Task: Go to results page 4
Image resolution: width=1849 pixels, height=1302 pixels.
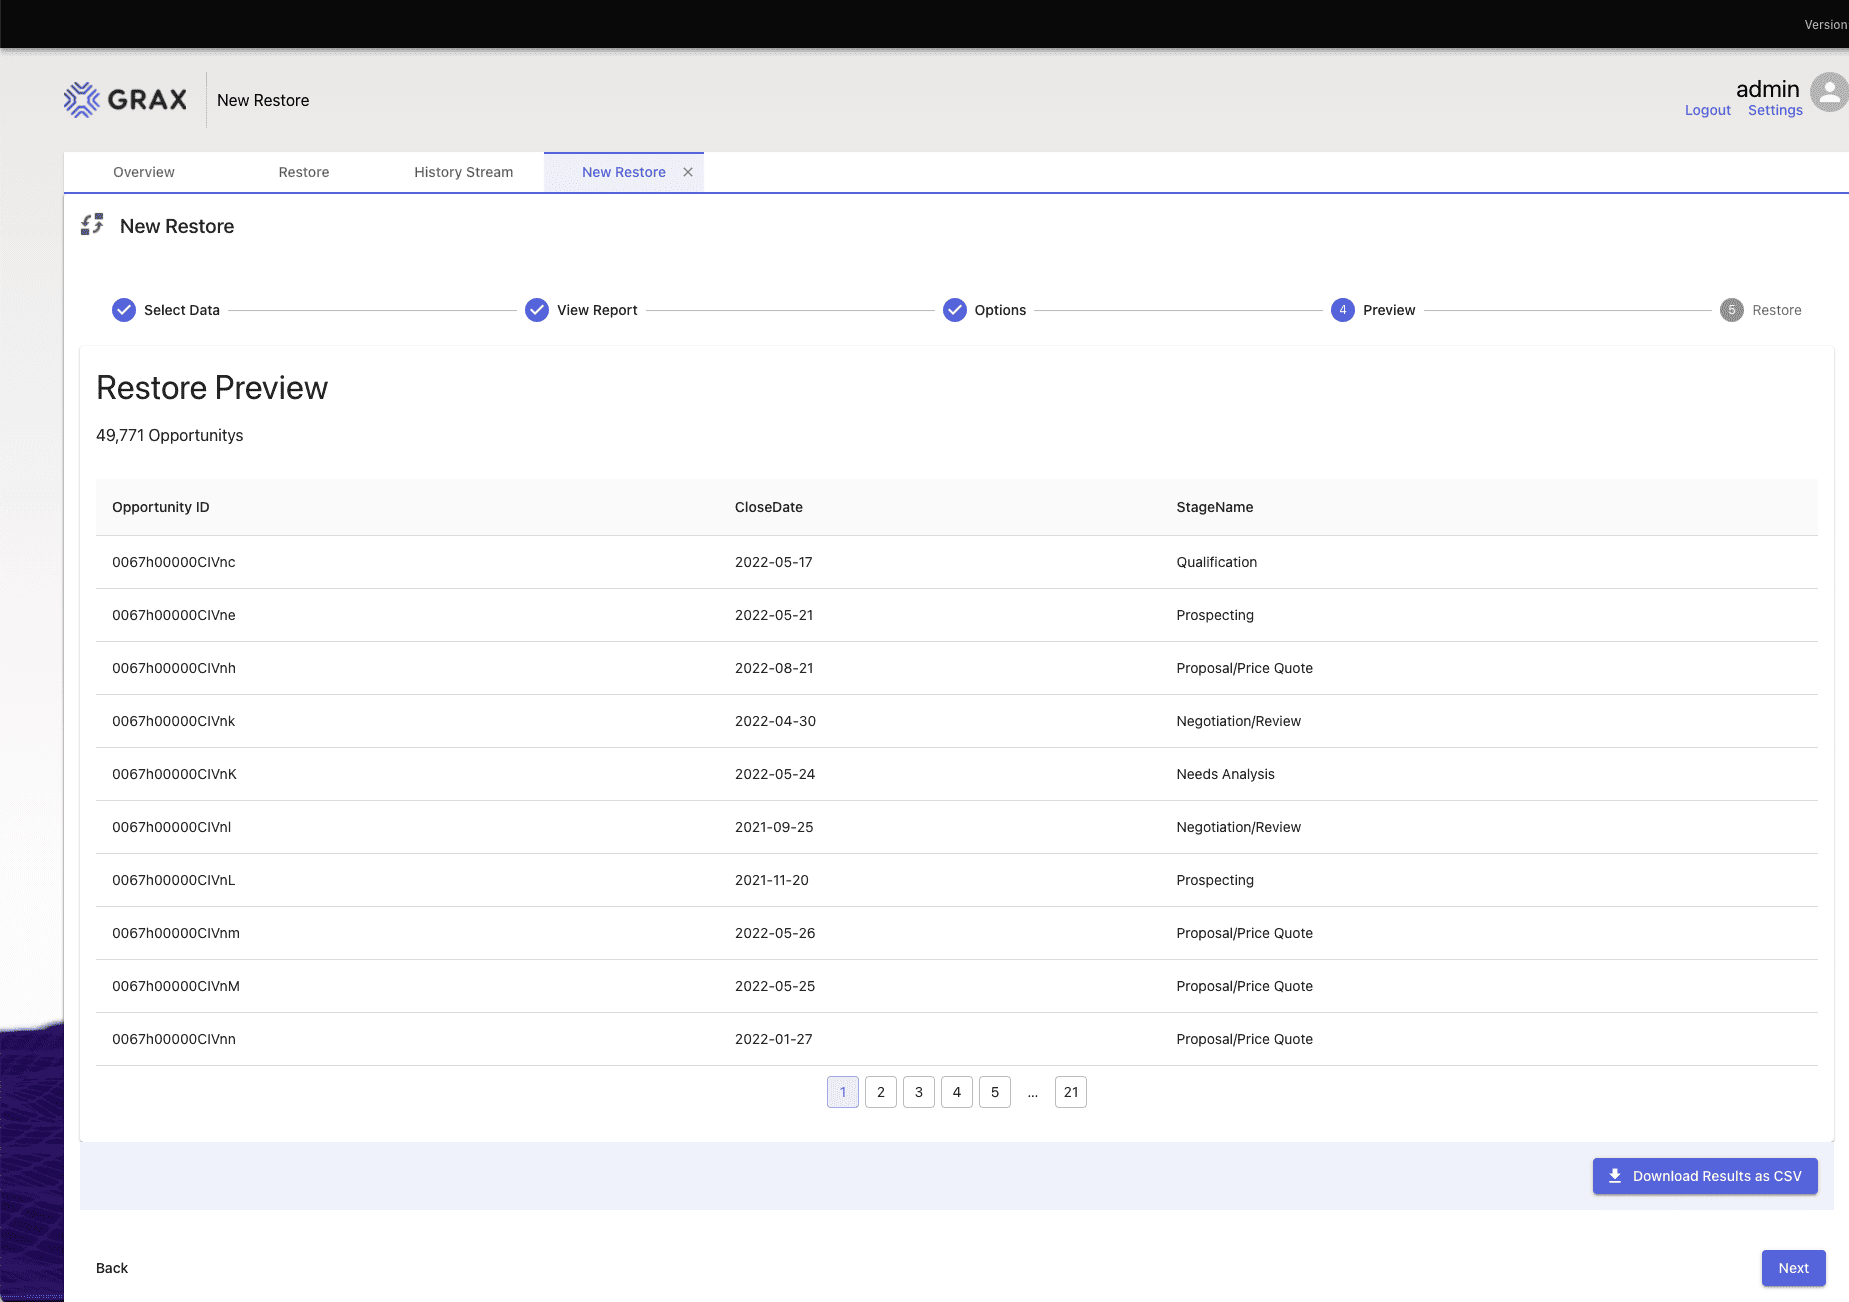Action: (x=957, y=1092)
